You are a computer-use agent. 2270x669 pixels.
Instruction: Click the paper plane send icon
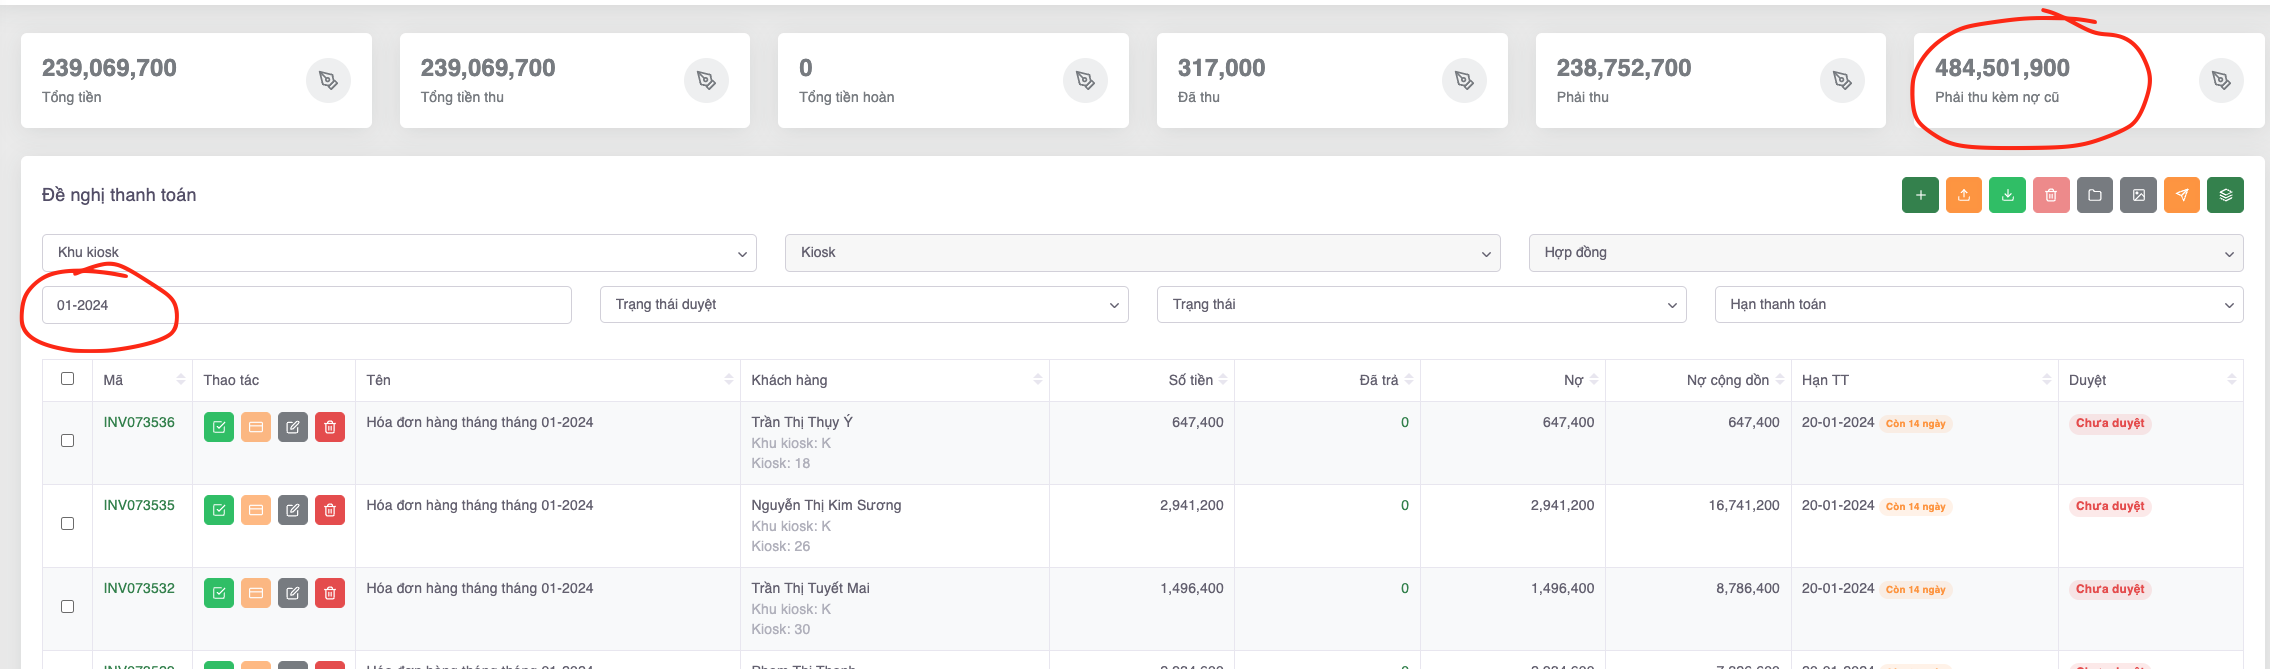(x=2182, y=195)
